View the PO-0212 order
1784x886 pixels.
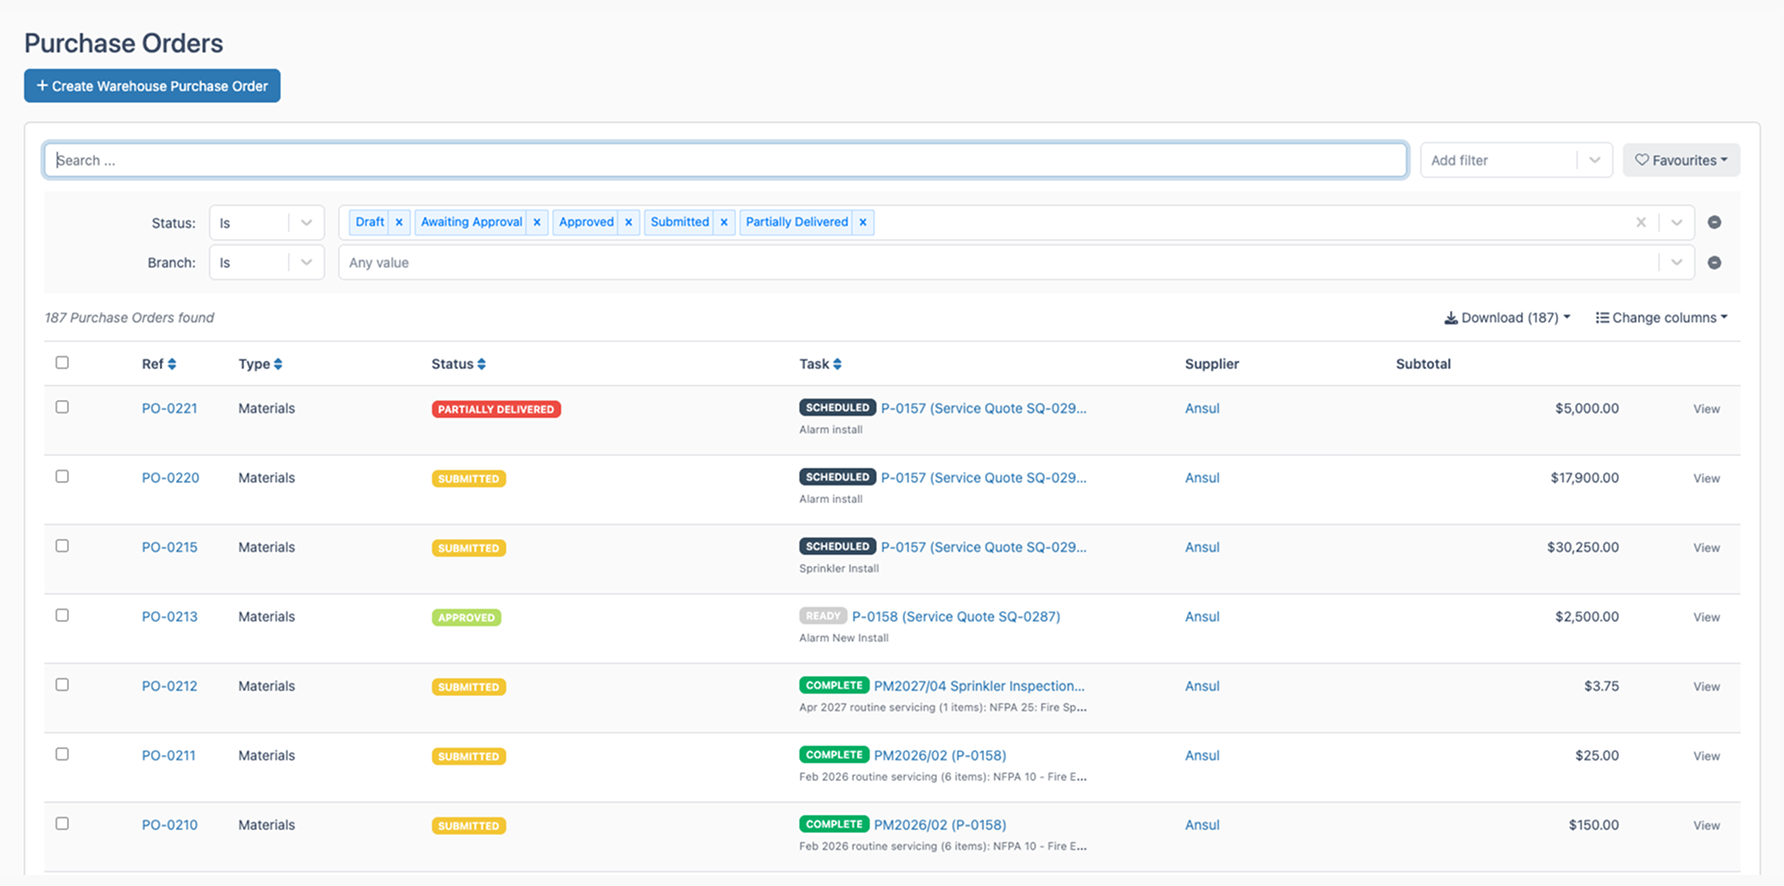[1706, 687]
